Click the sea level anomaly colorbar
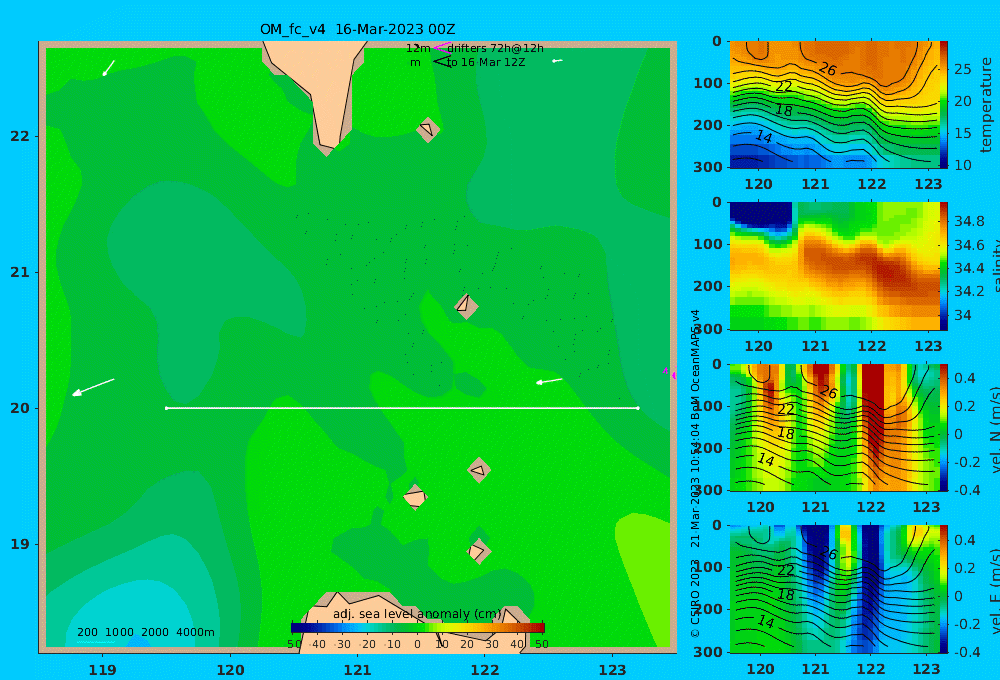Viewport: 1000px width, 680px height. 418,628
